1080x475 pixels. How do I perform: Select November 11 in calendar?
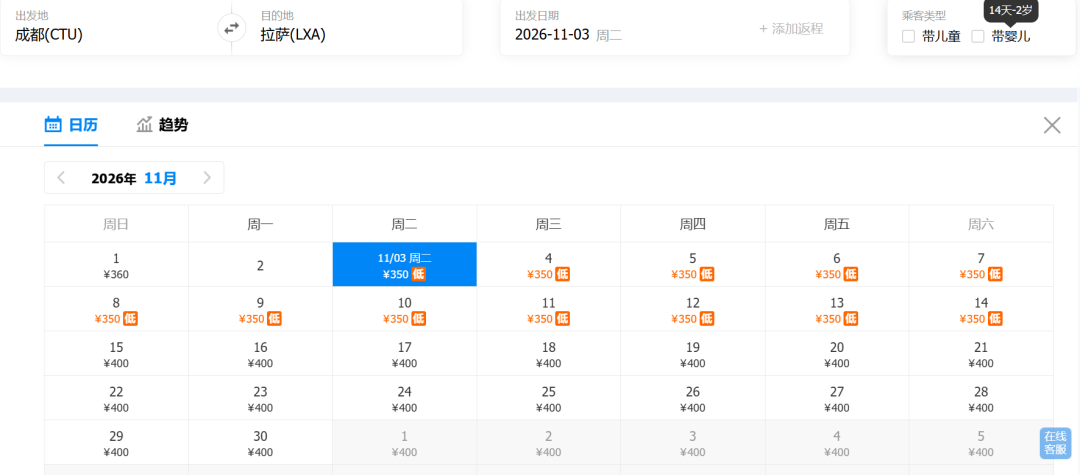548,310
